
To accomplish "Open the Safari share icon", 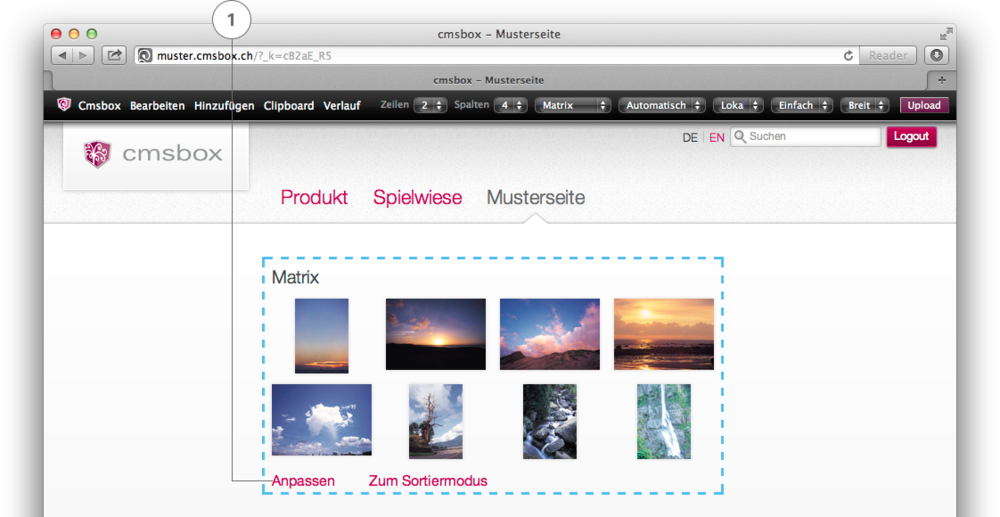I will tap(114, 56).
